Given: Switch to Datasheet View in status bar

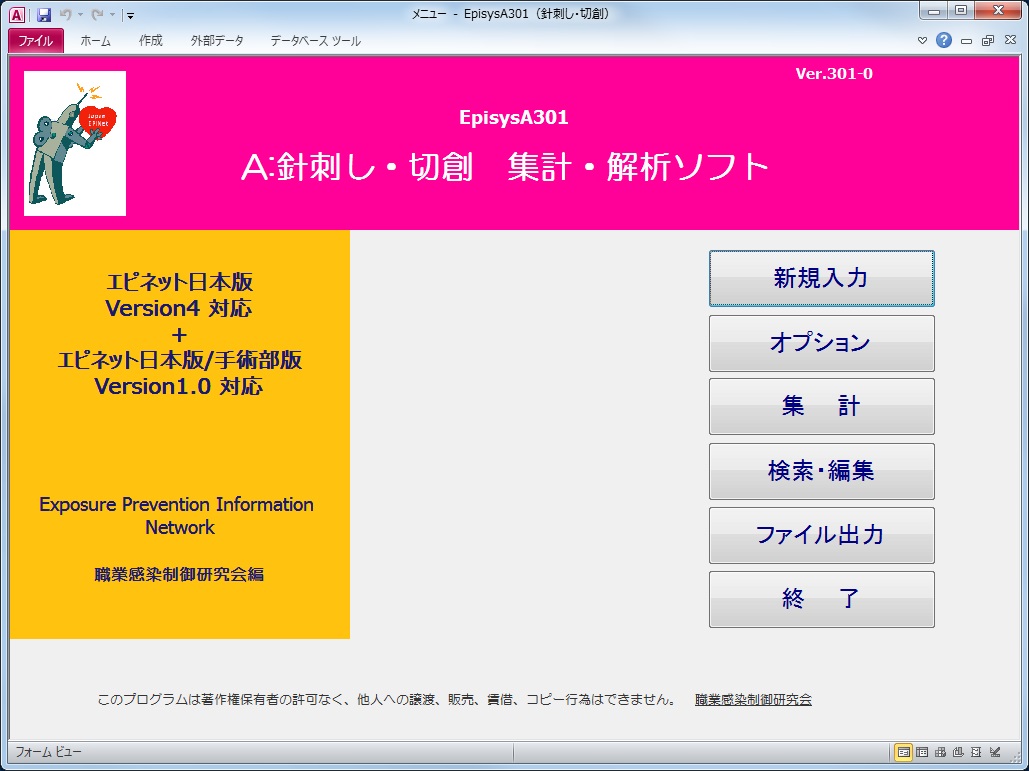Looking at the screenshot, I should click(x=922, y=752).
